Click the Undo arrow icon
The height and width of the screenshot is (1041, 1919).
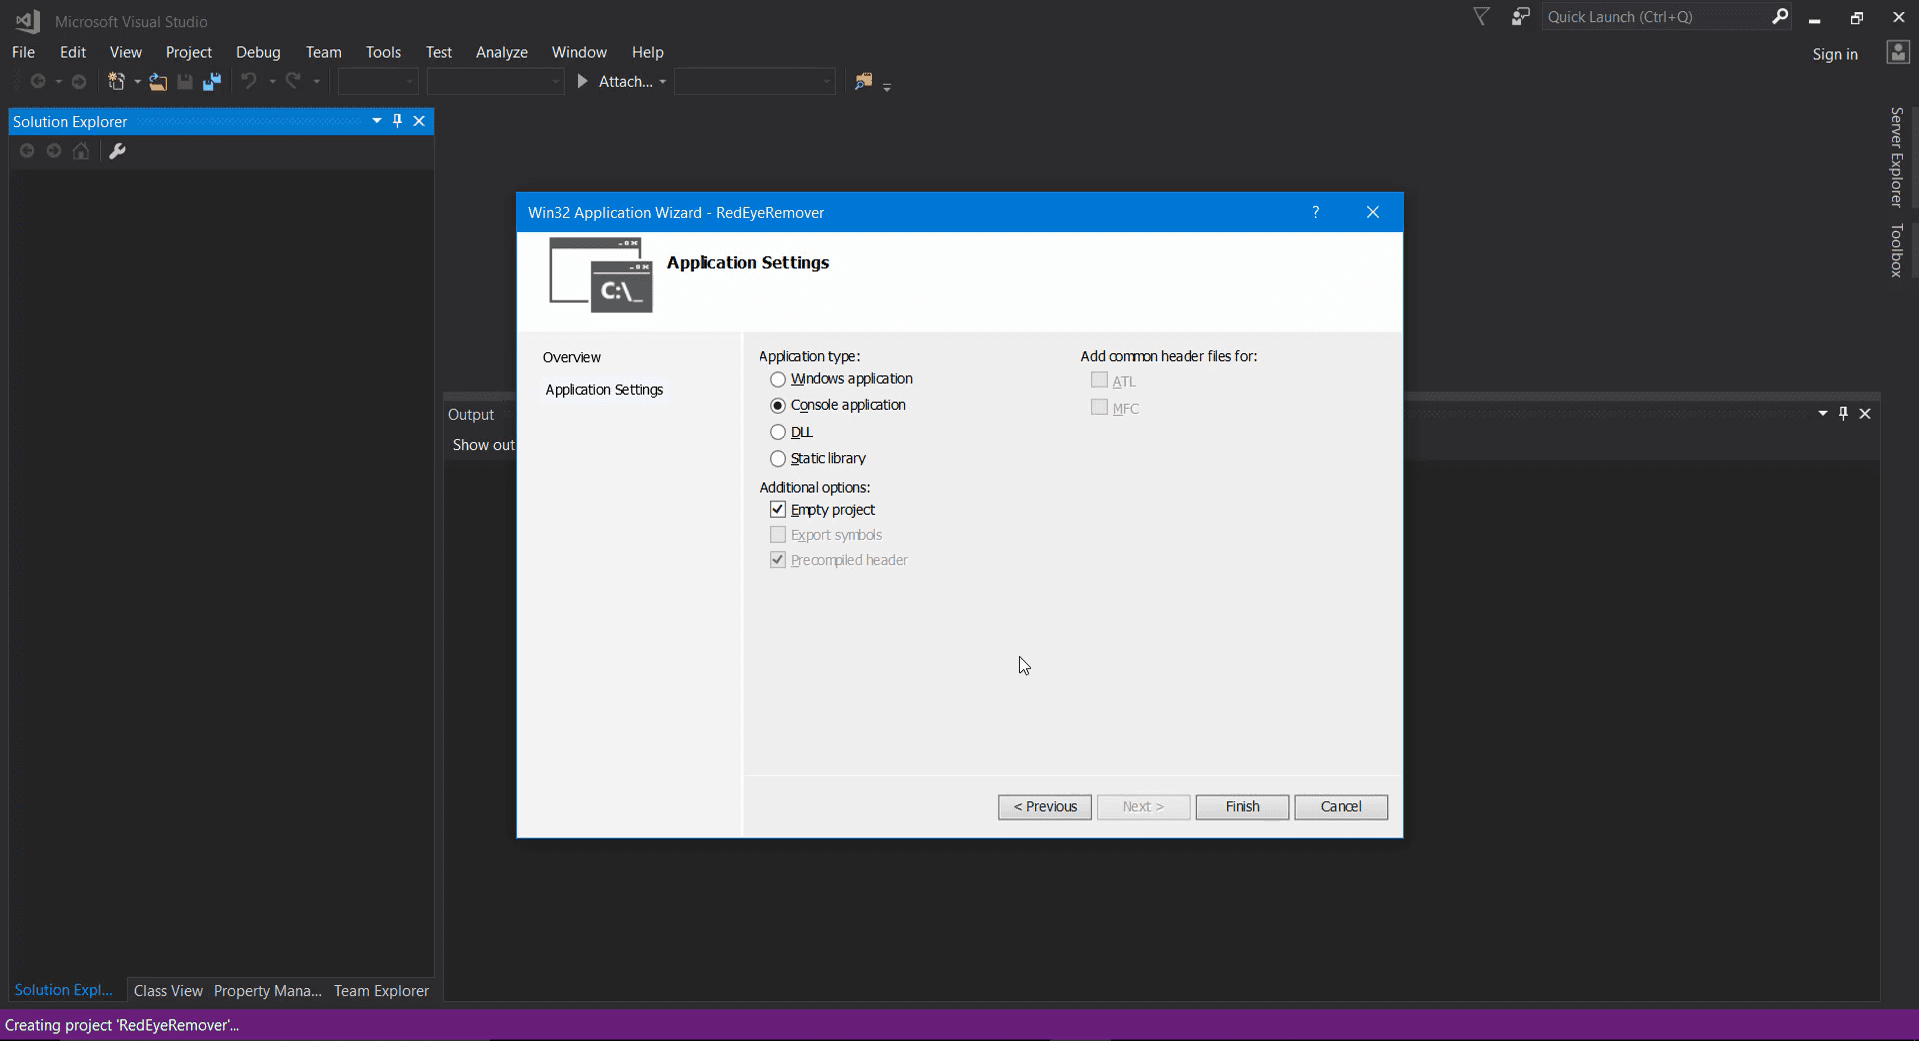coord(249,81)
